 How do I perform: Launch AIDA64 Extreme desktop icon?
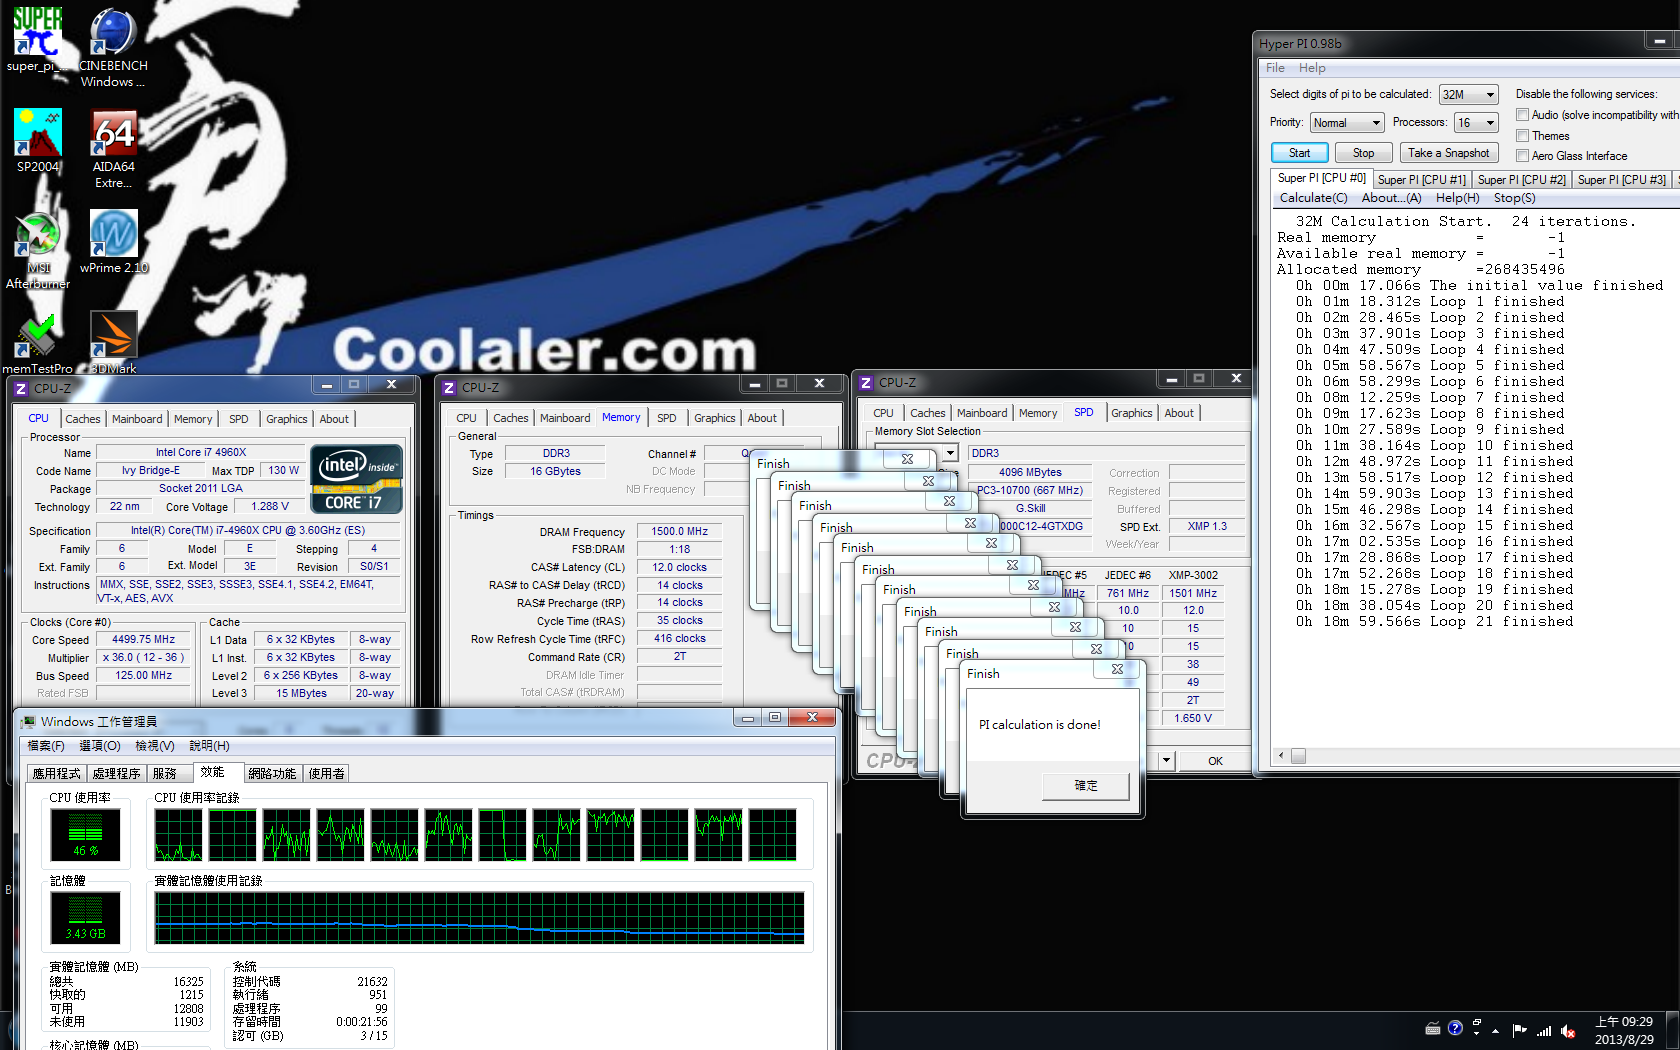click(113, 148)
